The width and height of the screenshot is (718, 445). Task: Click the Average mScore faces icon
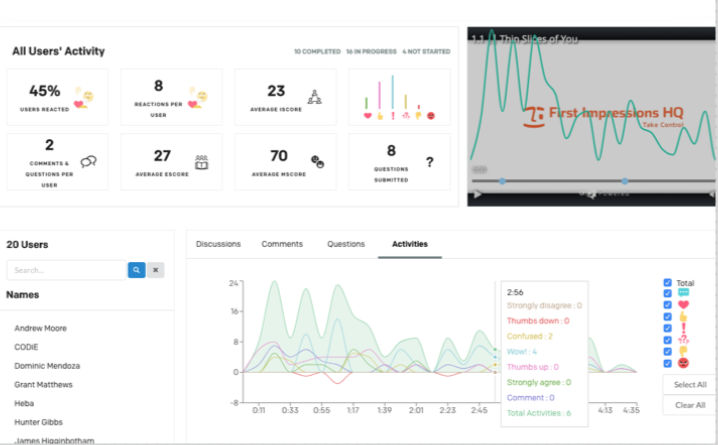pyautogui.click(x=317, y=161)
